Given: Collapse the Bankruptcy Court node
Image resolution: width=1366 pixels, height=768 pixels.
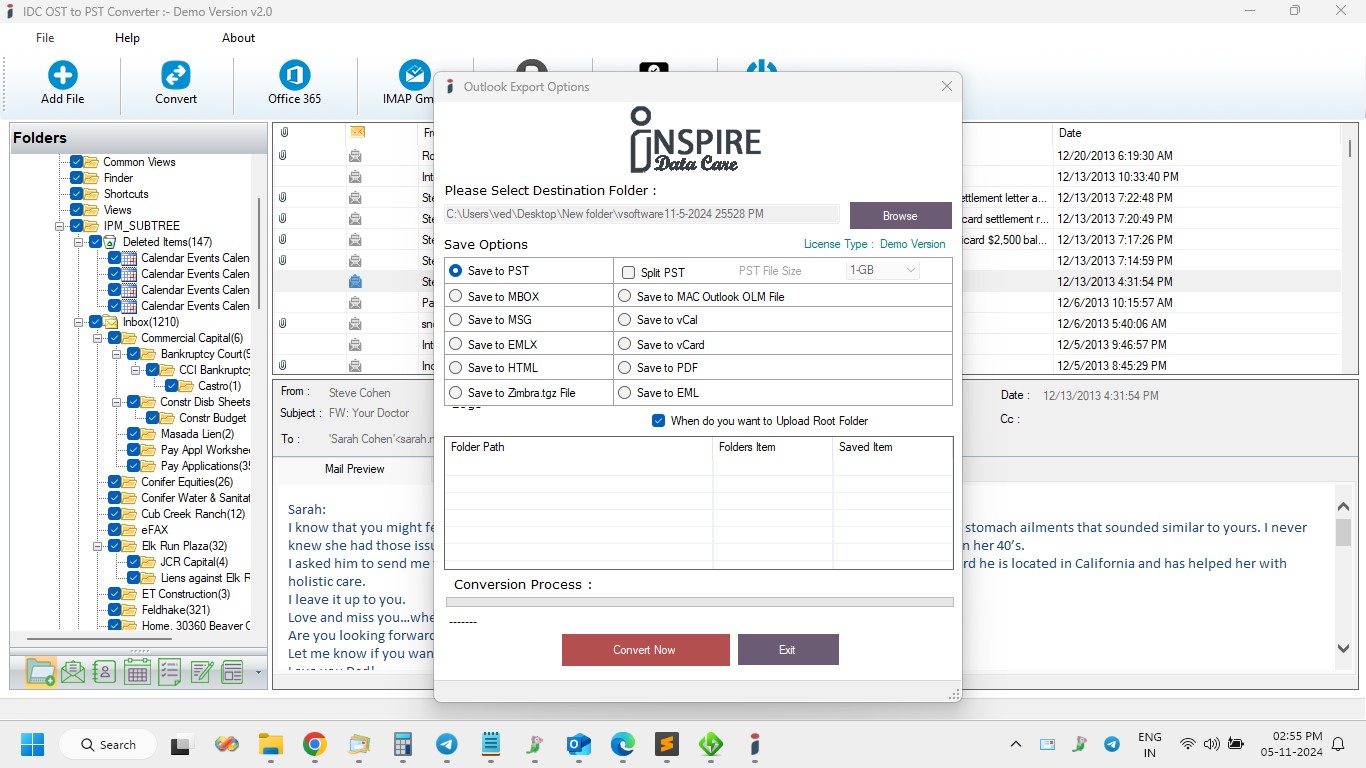Looking at the screenshot, I should pyautogui.click(x=117, y=354).
